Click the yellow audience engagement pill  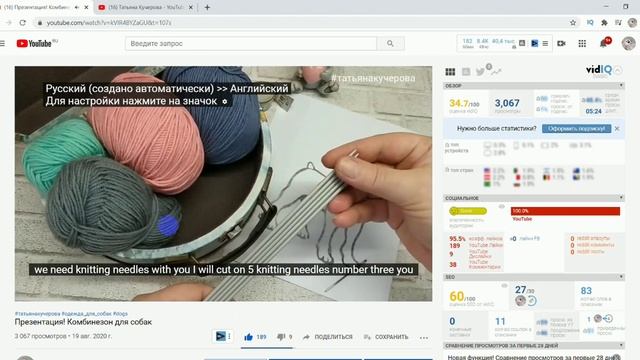[468, 211]
